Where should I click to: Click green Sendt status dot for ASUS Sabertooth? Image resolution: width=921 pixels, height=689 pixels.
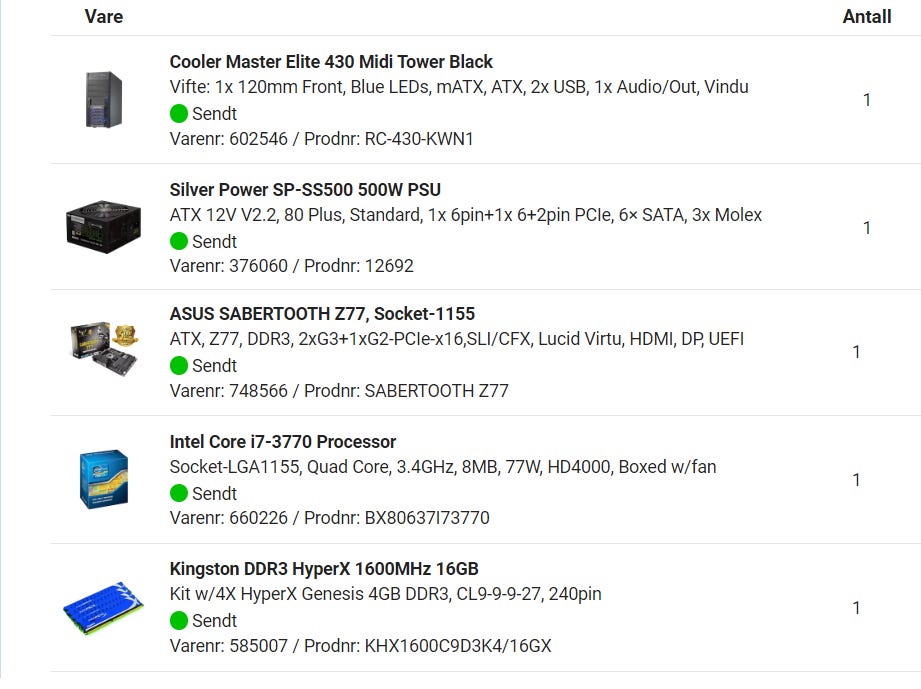point(179,365)
